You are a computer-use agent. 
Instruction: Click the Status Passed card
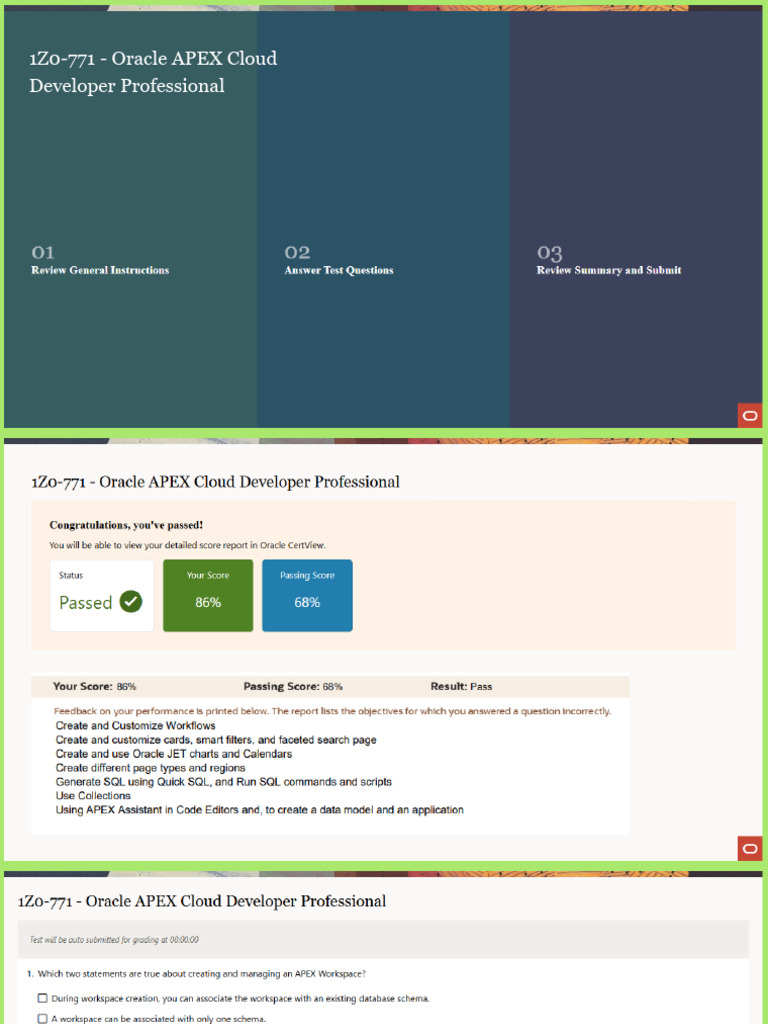tap(102, 595)
